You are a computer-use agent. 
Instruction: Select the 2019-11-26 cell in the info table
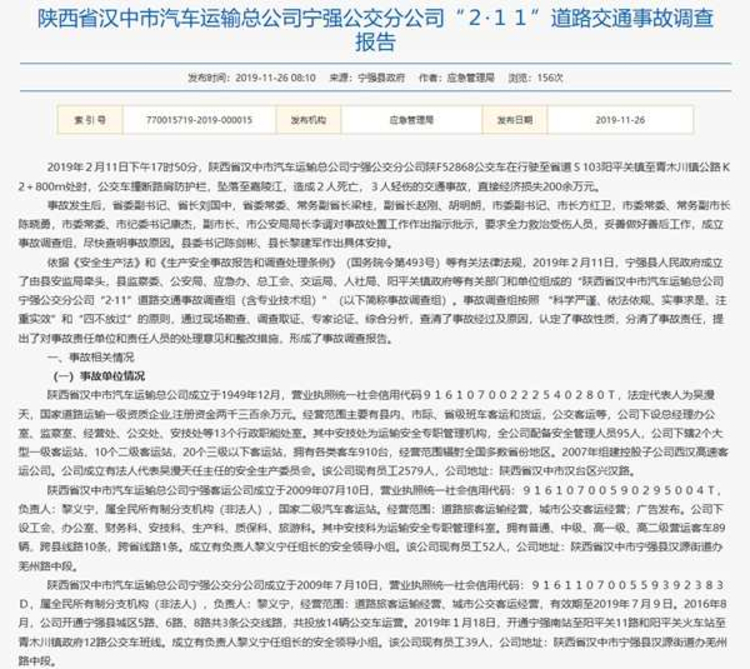(620, 120)
